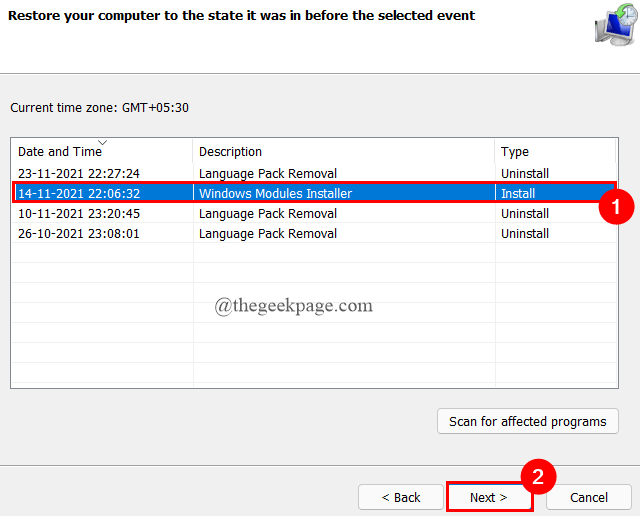Image resolution: width=640 pixels, height=516 pixels.
Task: Click the sort arrow above Date and Time
Action: 103,142
